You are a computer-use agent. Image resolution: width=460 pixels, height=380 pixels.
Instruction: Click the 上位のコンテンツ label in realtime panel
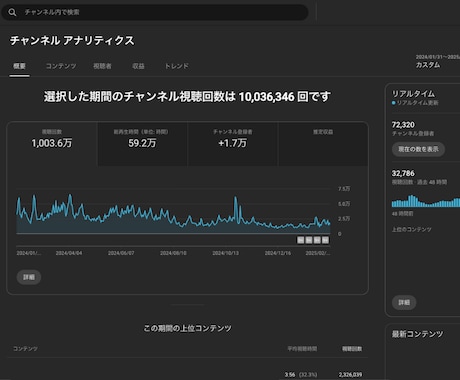pos(411,229)
